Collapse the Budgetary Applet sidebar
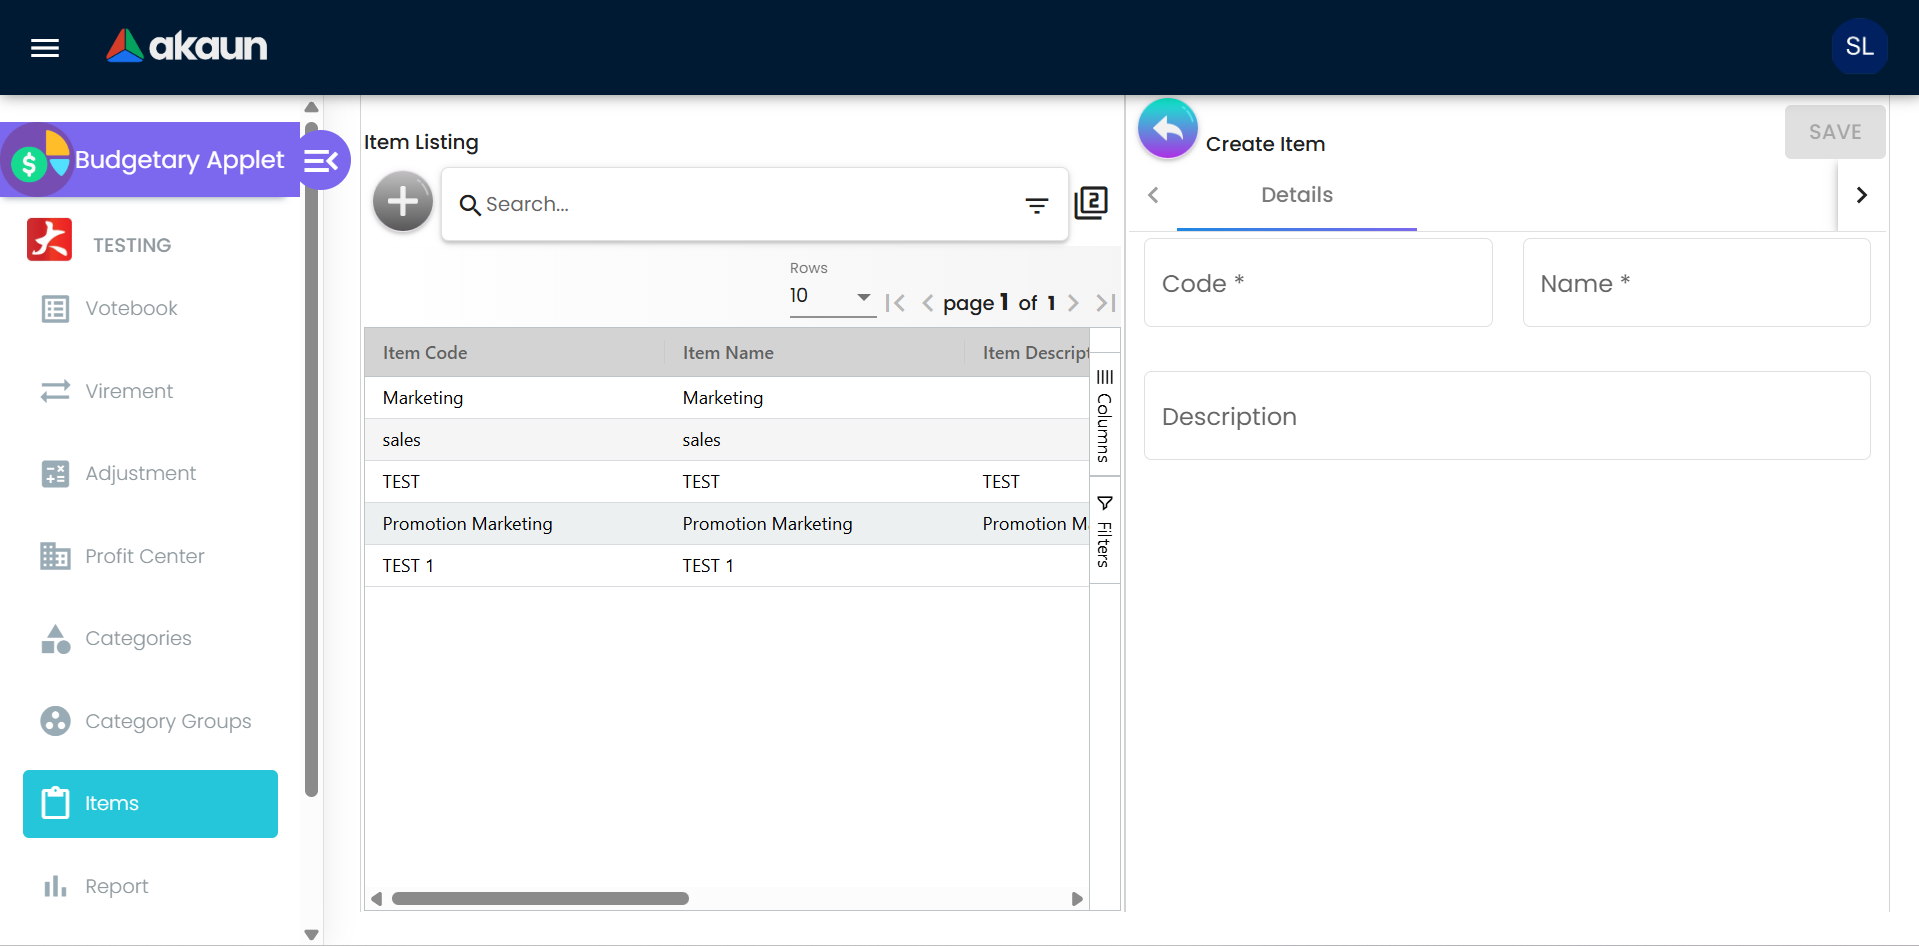Screen dimensions: 1919x946 click(321, 160)
